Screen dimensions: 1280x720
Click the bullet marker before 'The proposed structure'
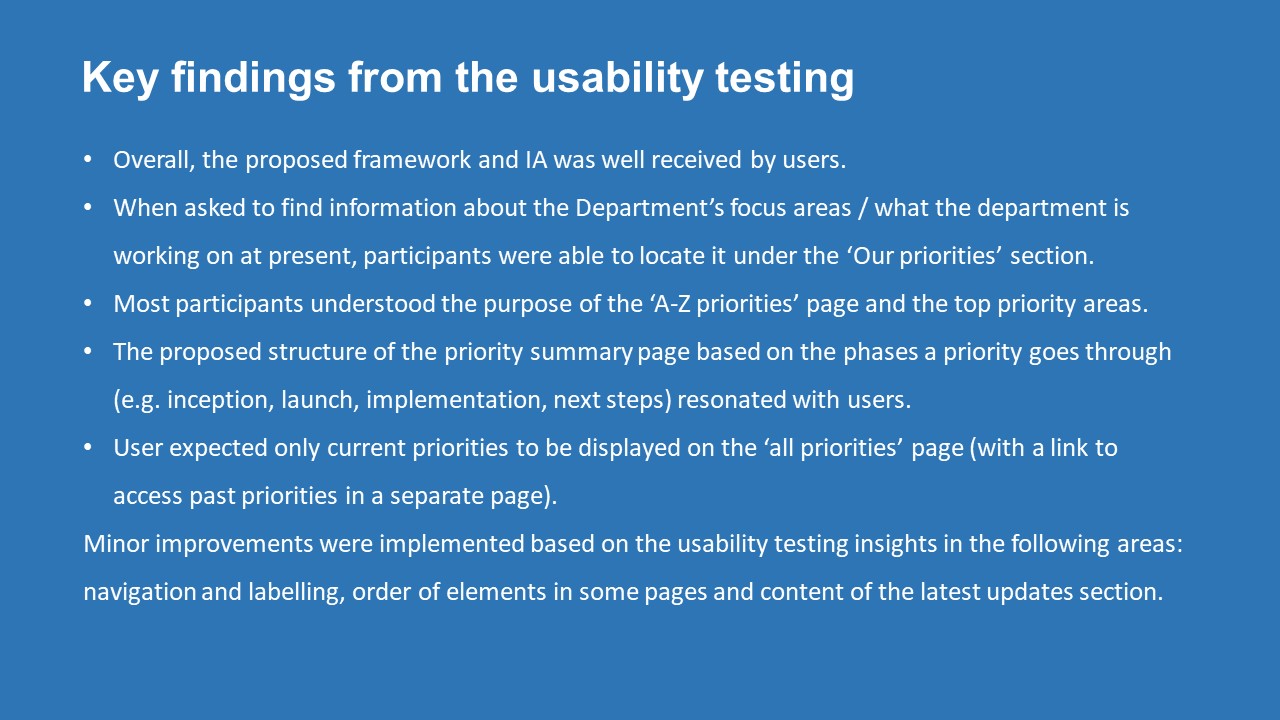[x=88, y=352]
